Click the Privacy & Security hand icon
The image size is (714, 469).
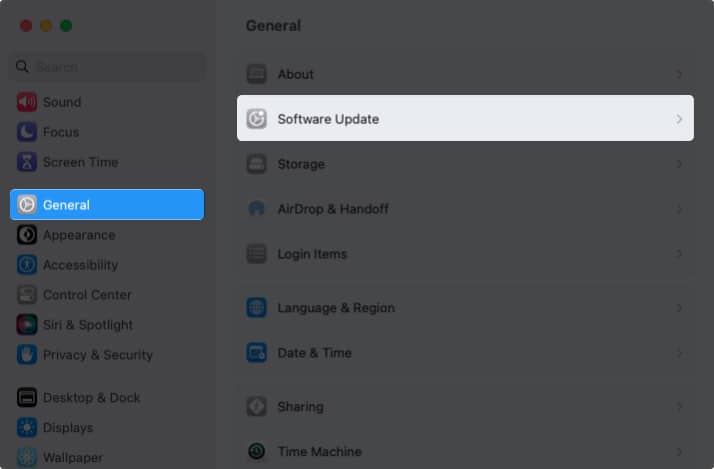point(27,355)
